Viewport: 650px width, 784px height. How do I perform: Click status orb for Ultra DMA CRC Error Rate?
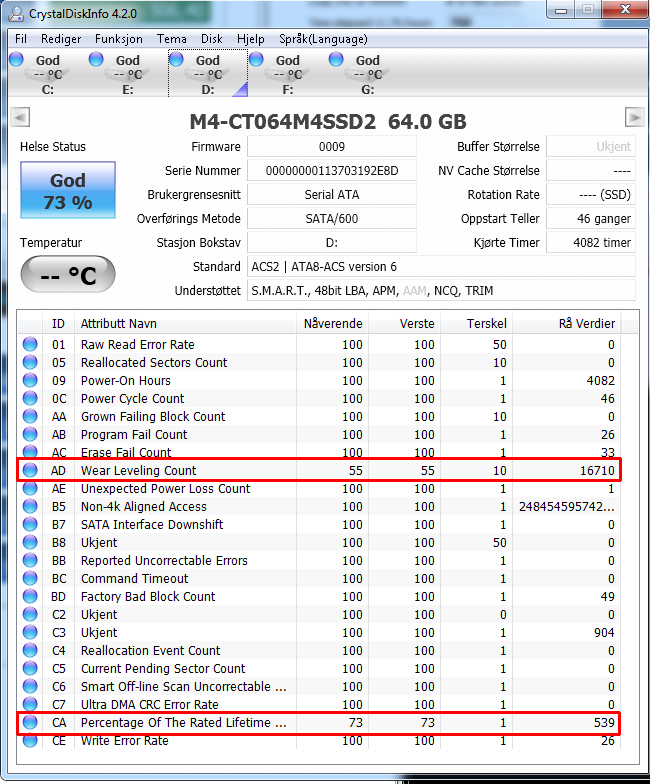(30, 704)
